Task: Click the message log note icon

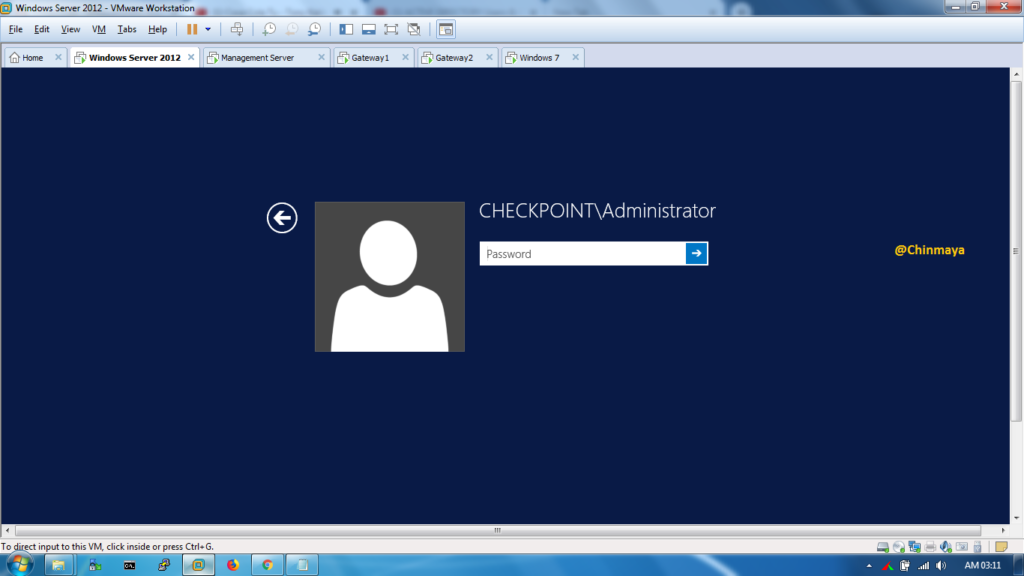Action: click(1001, 547)
